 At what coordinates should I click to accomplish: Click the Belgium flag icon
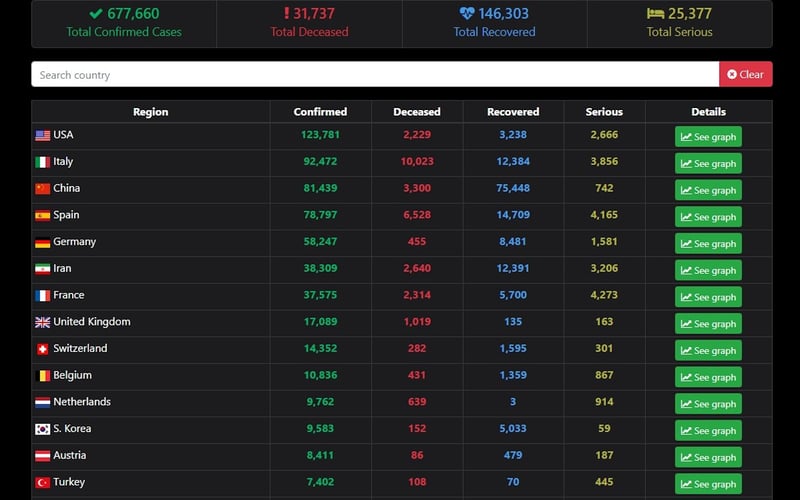pos(42,376)
